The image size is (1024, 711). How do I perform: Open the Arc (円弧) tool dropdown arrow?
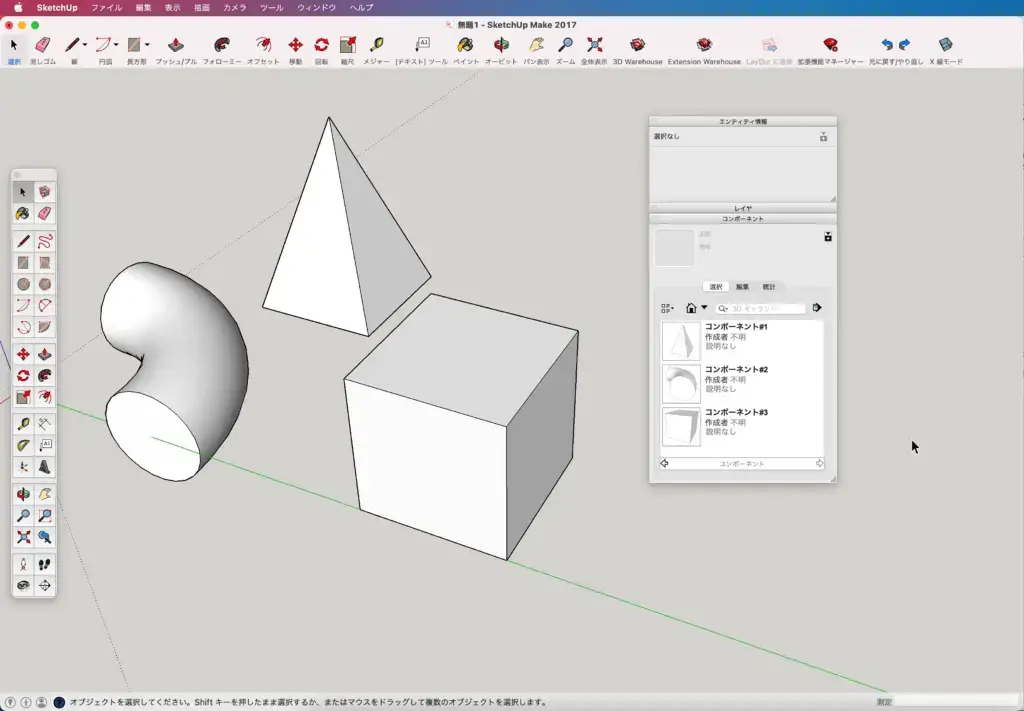(x=116, y=45)
